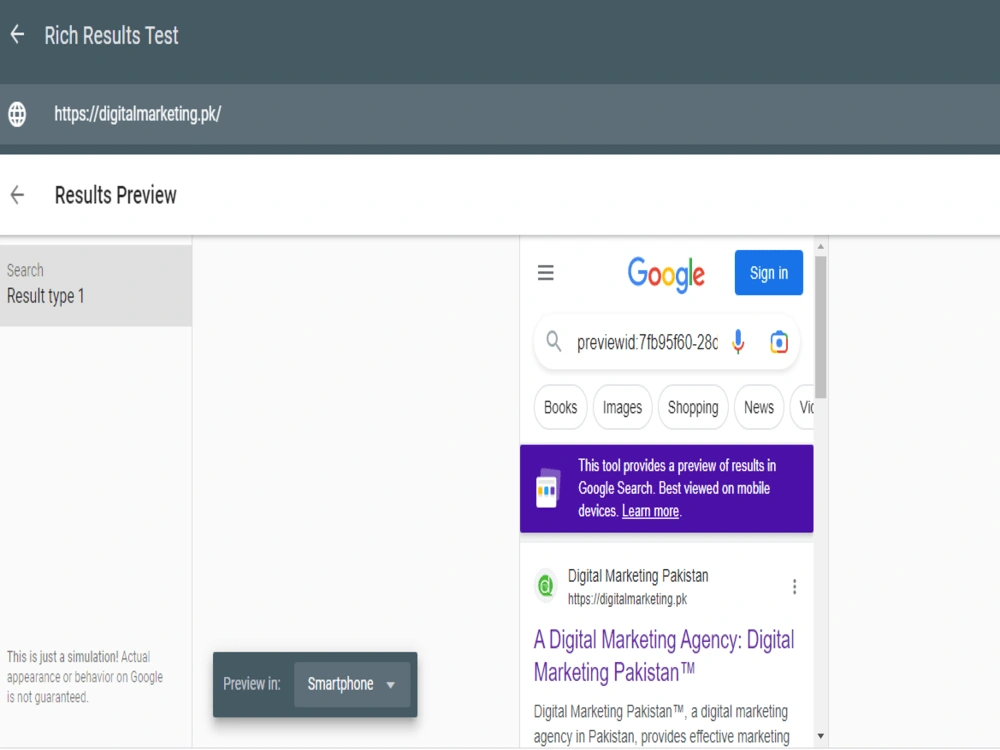Click the https://digitalmarketing.pk/ URL field at top

137,114
